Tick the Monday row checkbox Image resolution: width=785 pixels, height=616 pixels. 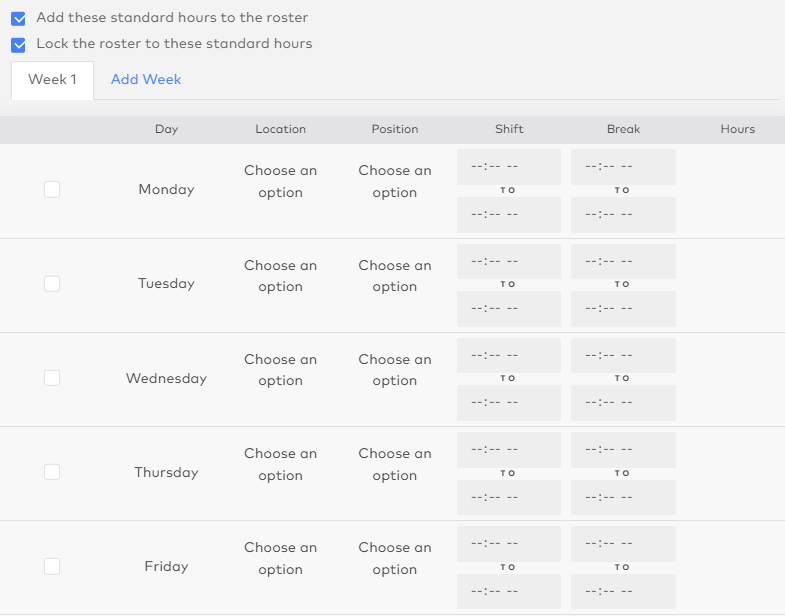coord(52,189)
